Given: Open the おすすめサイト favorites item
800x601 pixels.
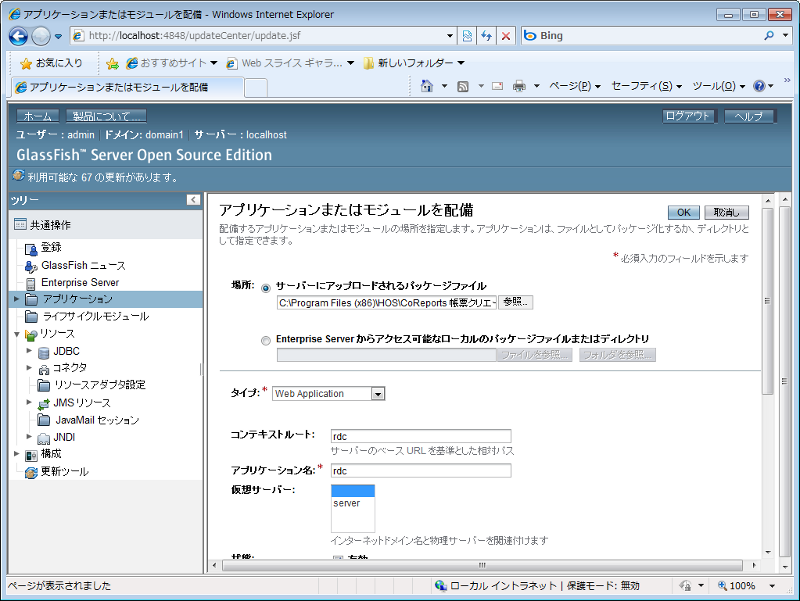Looking at the screenshot, I should 172,63.
